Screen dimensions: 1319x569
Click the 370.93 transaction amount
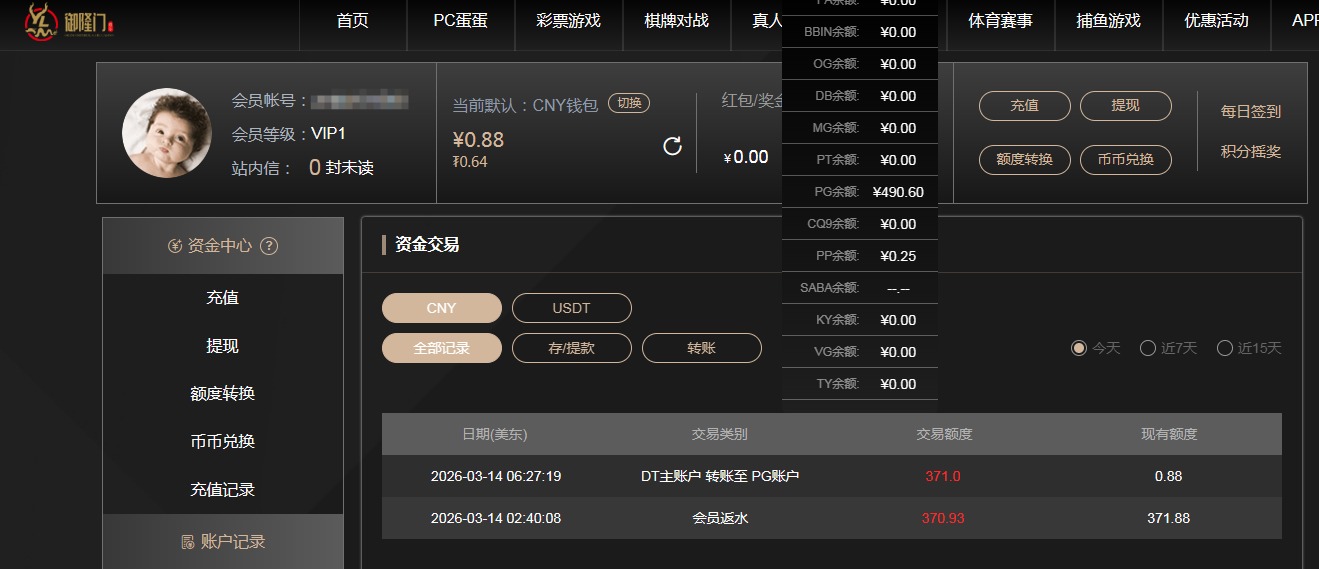point(943,518)
